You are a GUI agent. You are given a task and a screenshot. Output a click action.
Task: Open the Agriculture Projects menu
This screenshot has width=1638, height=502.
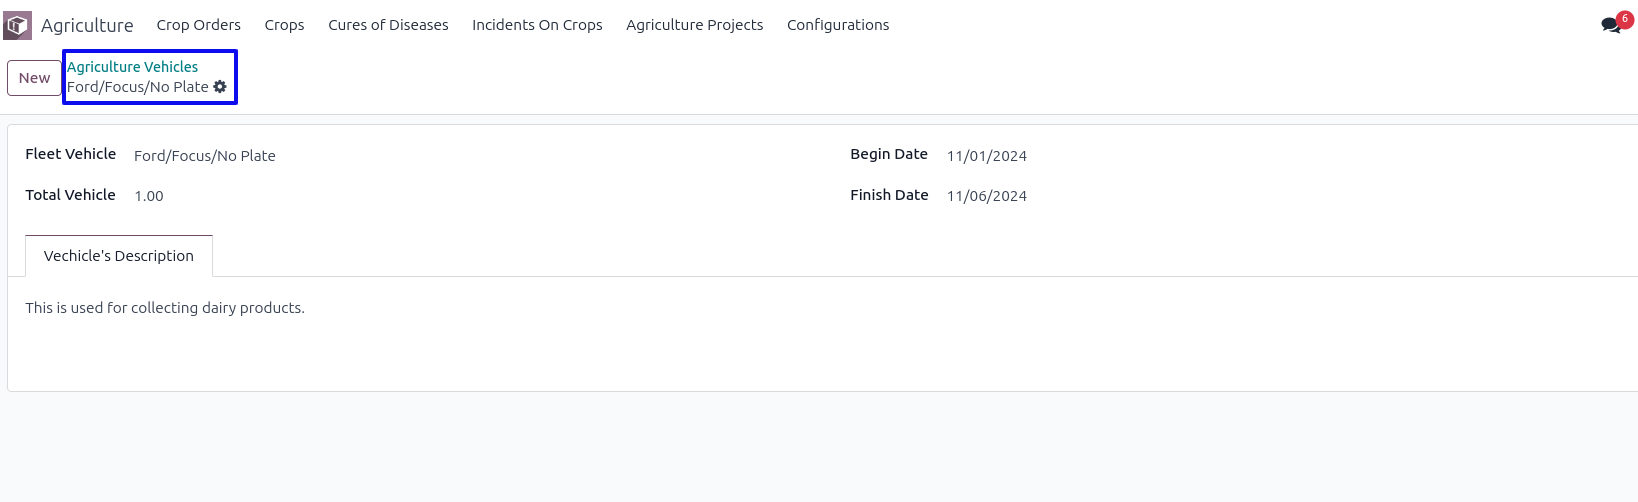pos(694,25)
